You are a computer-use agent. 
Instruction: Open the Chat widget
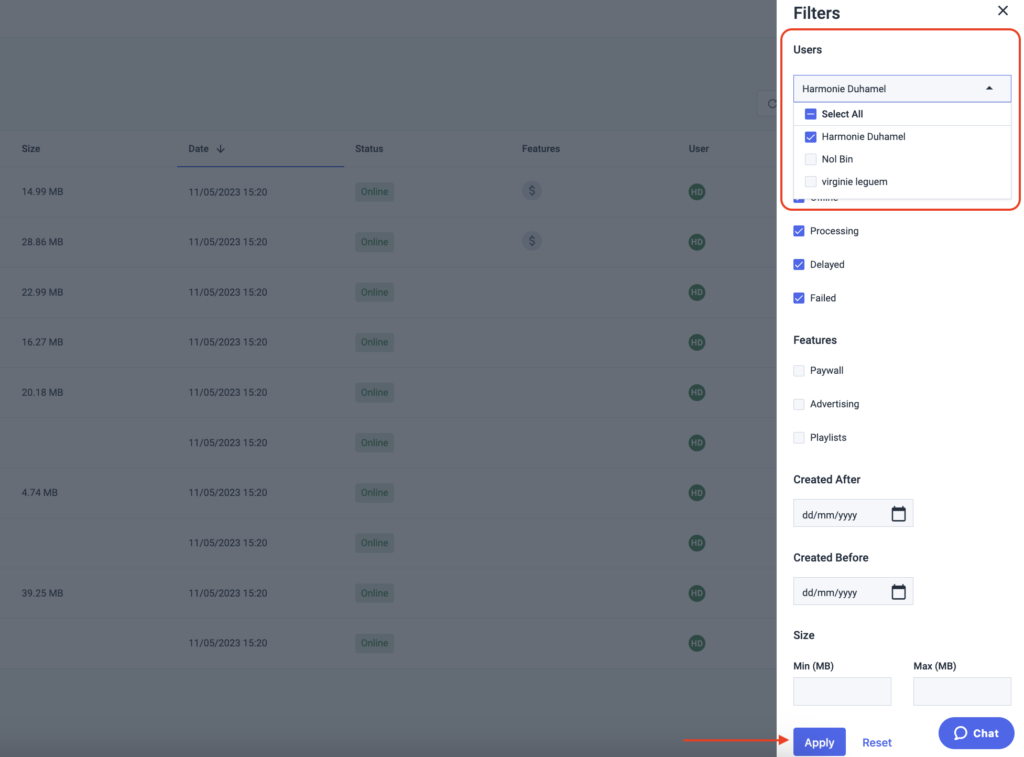coord(975,733)
